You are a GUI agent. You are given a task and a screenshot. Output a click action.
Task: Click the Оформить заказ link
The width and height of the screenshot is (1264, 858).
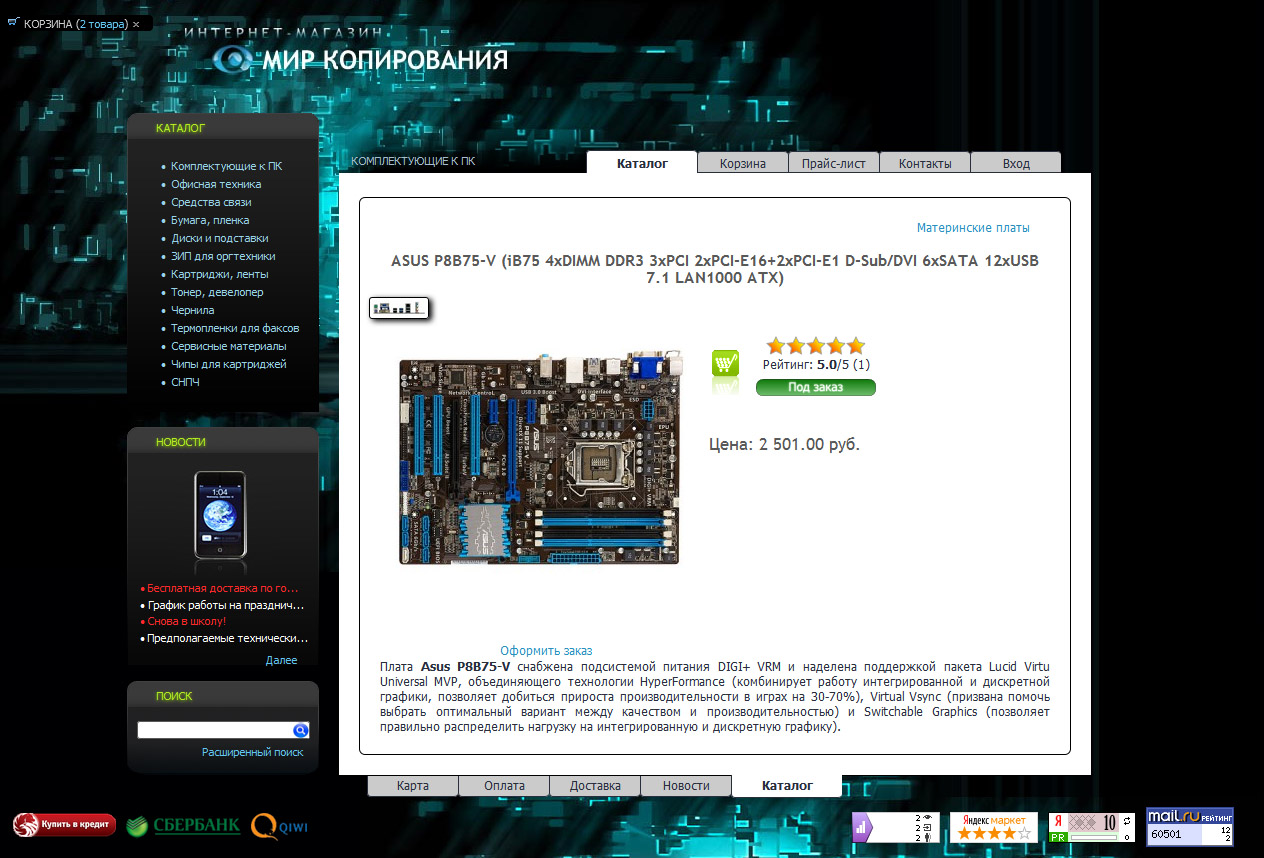(x=546, y=651)
